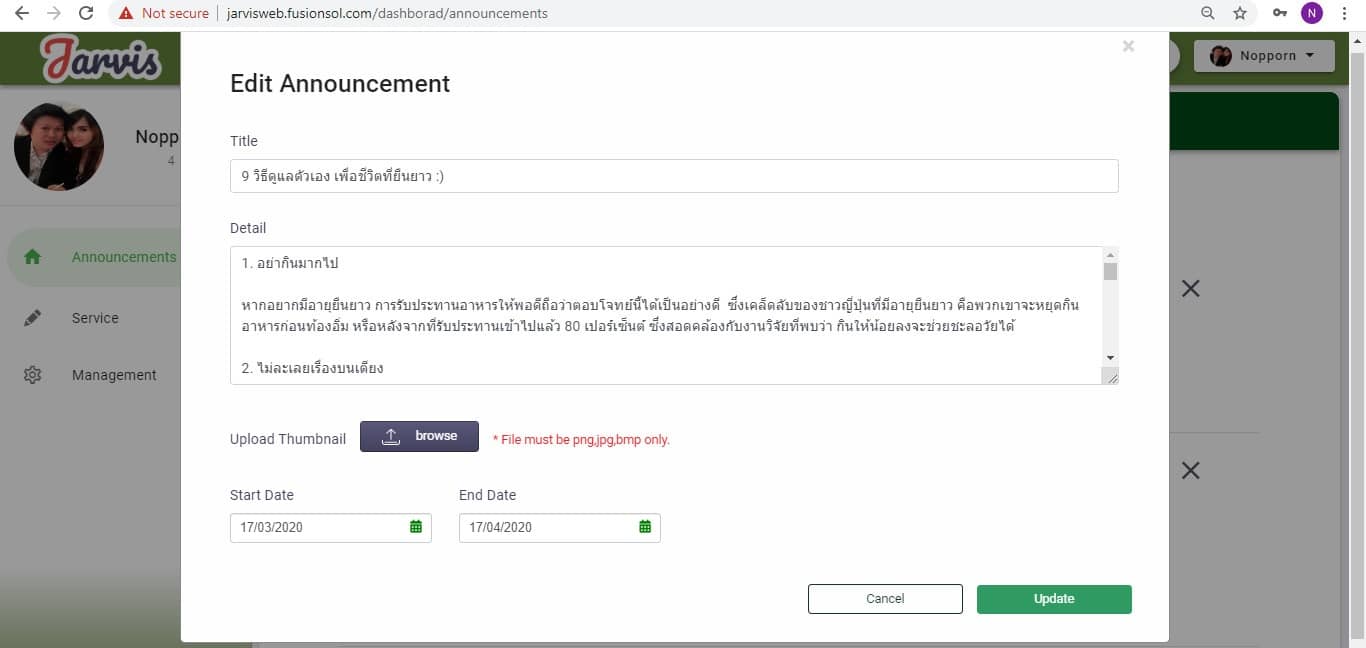Open the Chrome three-dot menu
This screenshot has height=648, width=1366.
tap(1345, 13)
